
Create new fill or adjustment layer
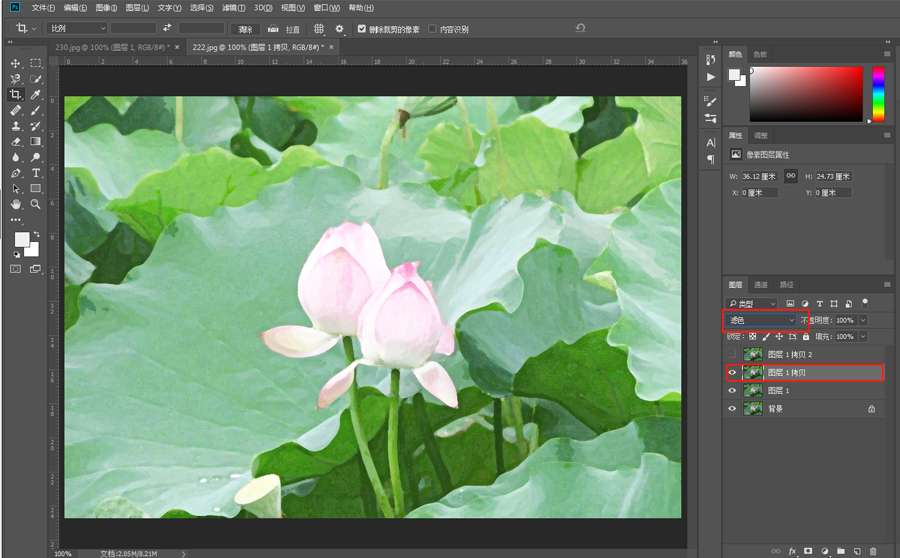(825, 551)
